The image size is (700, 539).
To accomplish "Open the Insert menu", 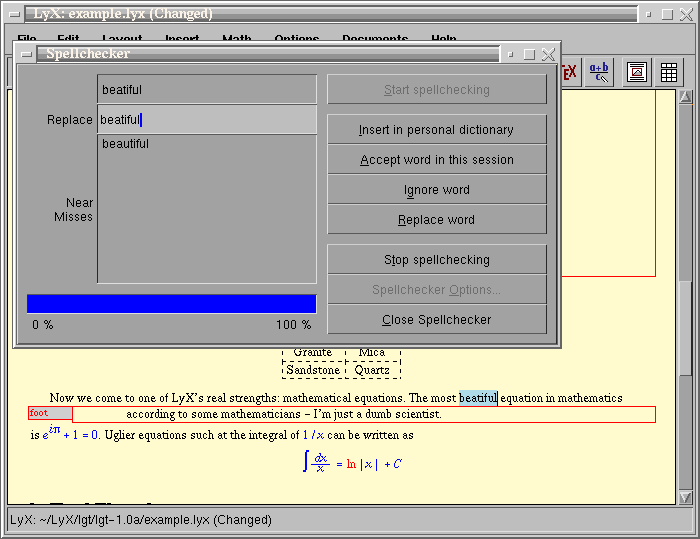I will pos(182,38).
